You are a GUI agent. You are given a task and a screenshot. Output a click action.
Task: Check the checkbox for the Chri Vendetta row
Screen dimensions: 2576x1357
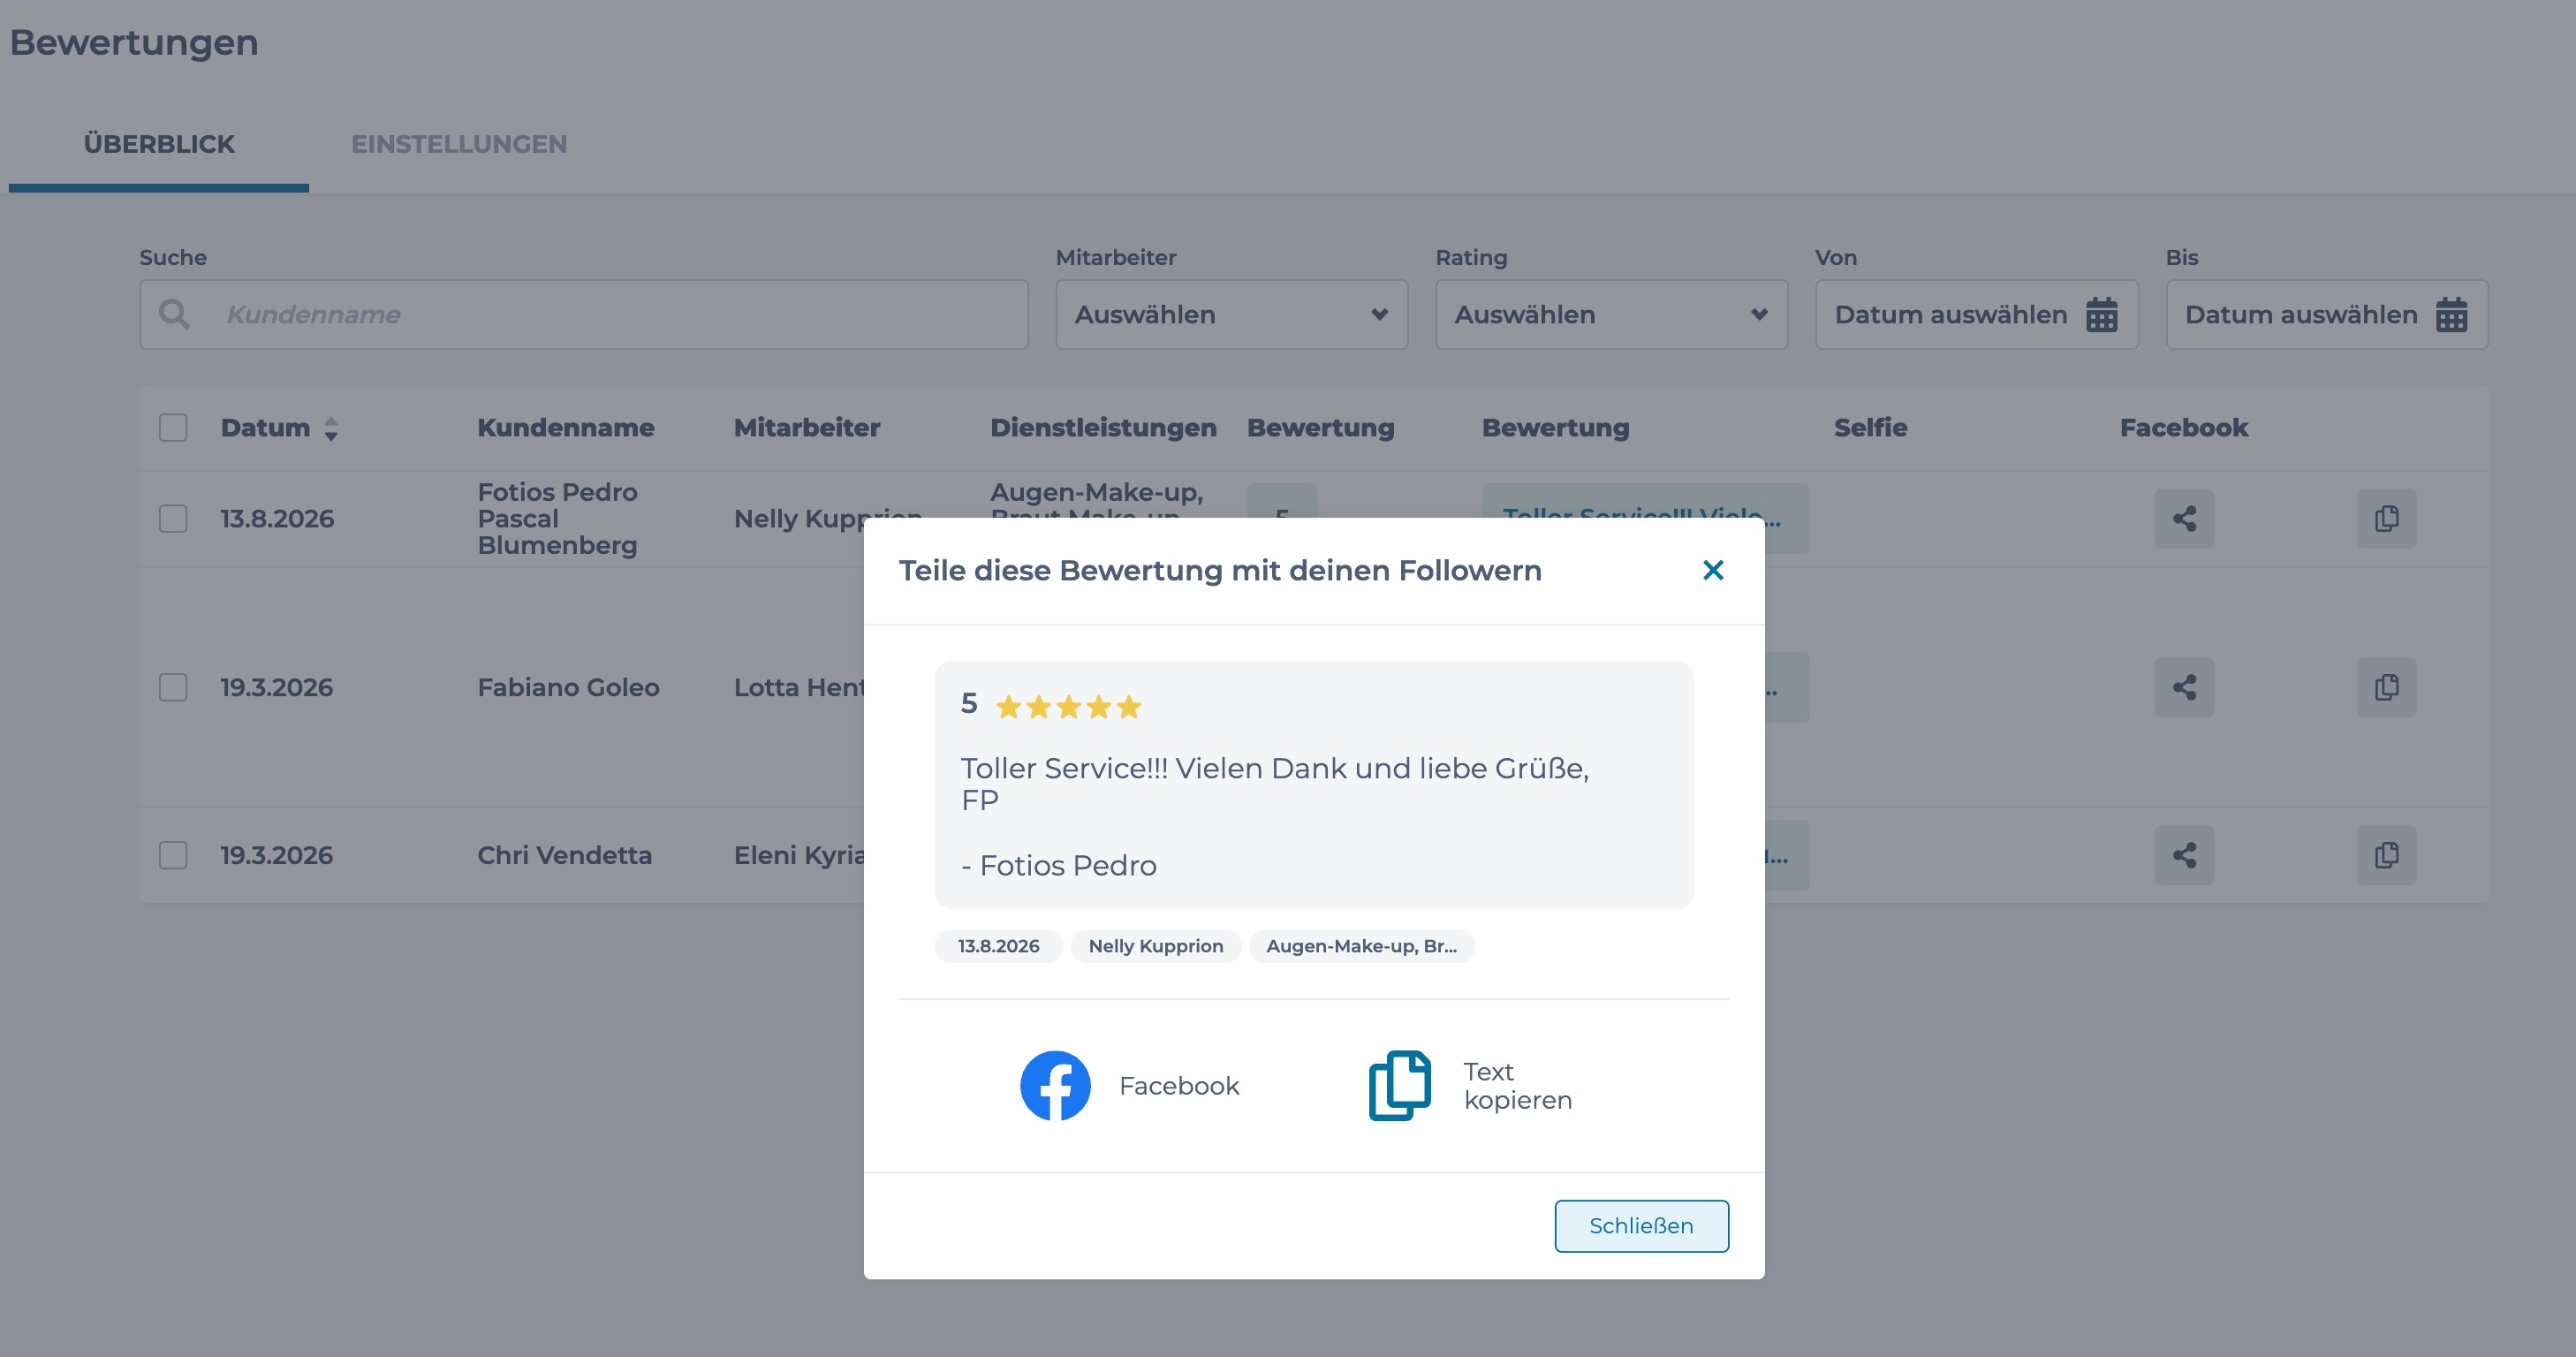click(173, 855)
